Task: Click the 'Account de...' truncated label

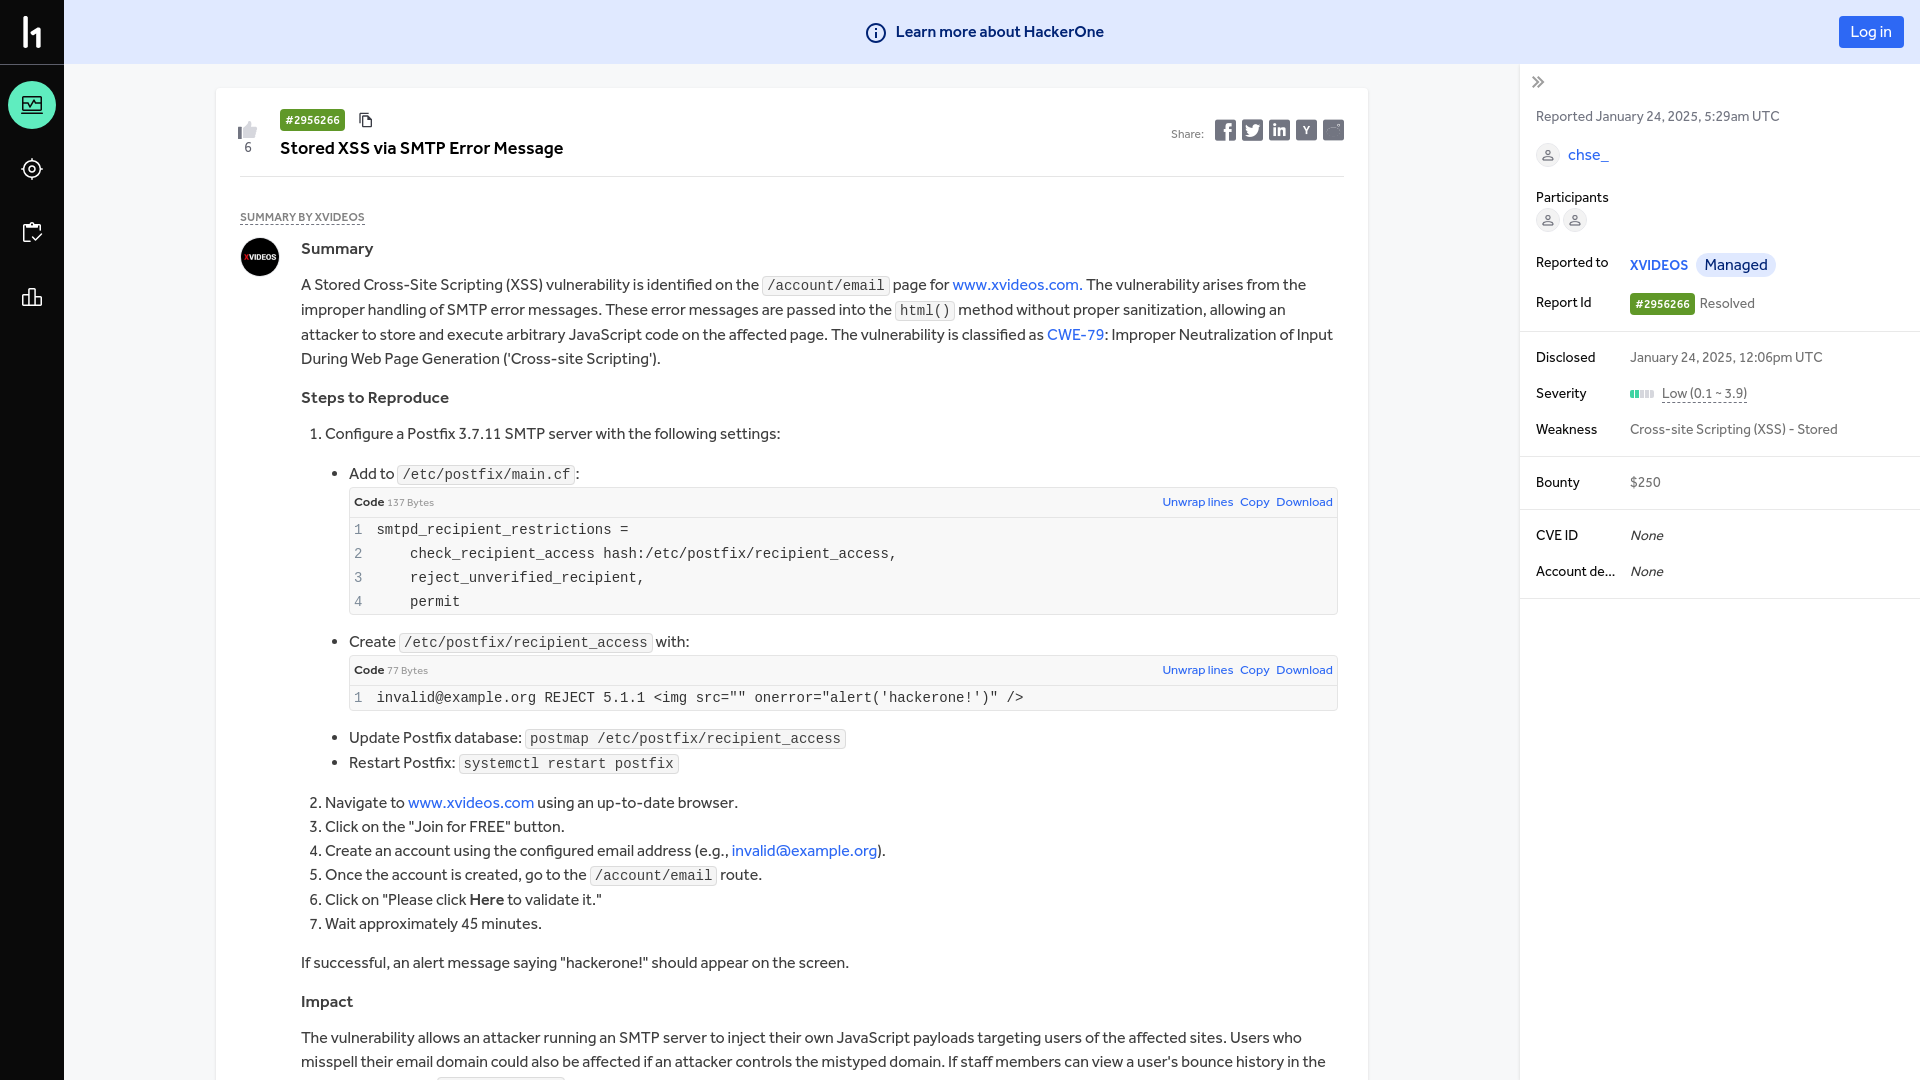Action: pyautogui.click(x=1575, y=572)
